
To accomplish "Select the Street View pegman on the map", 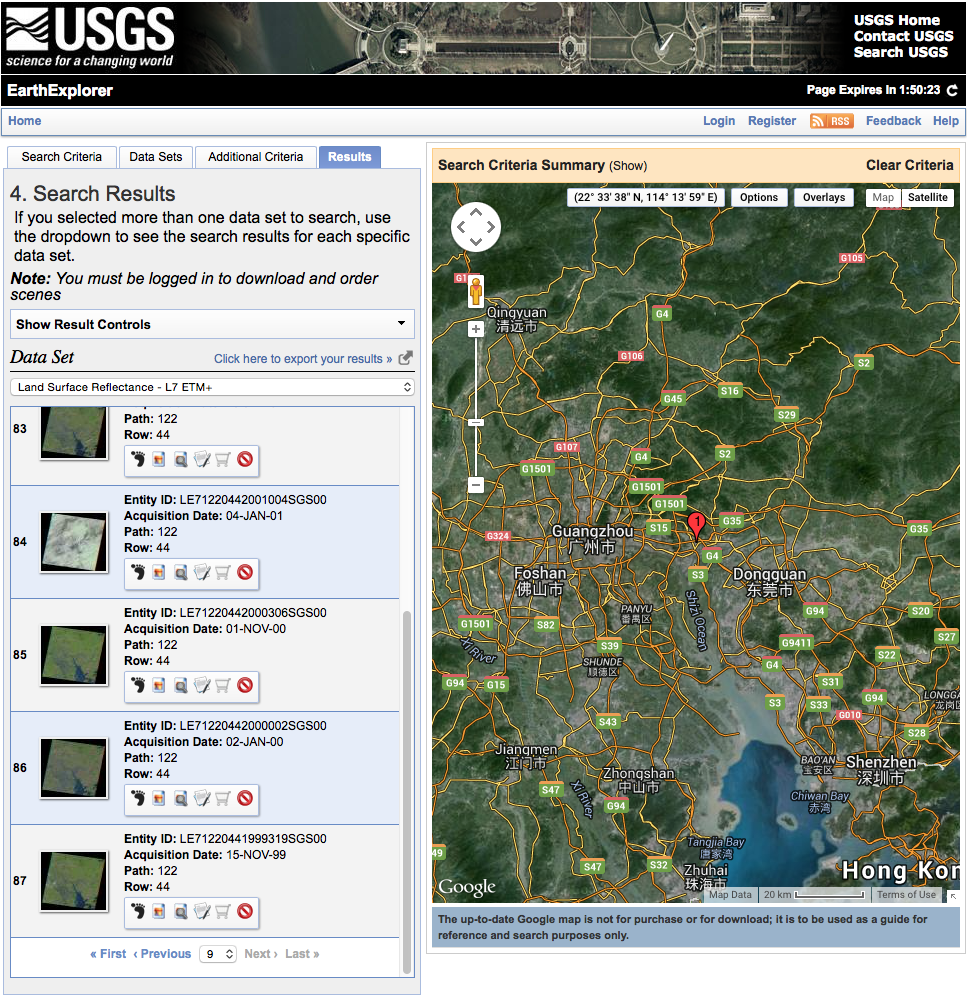I will (x=476, y=292).
